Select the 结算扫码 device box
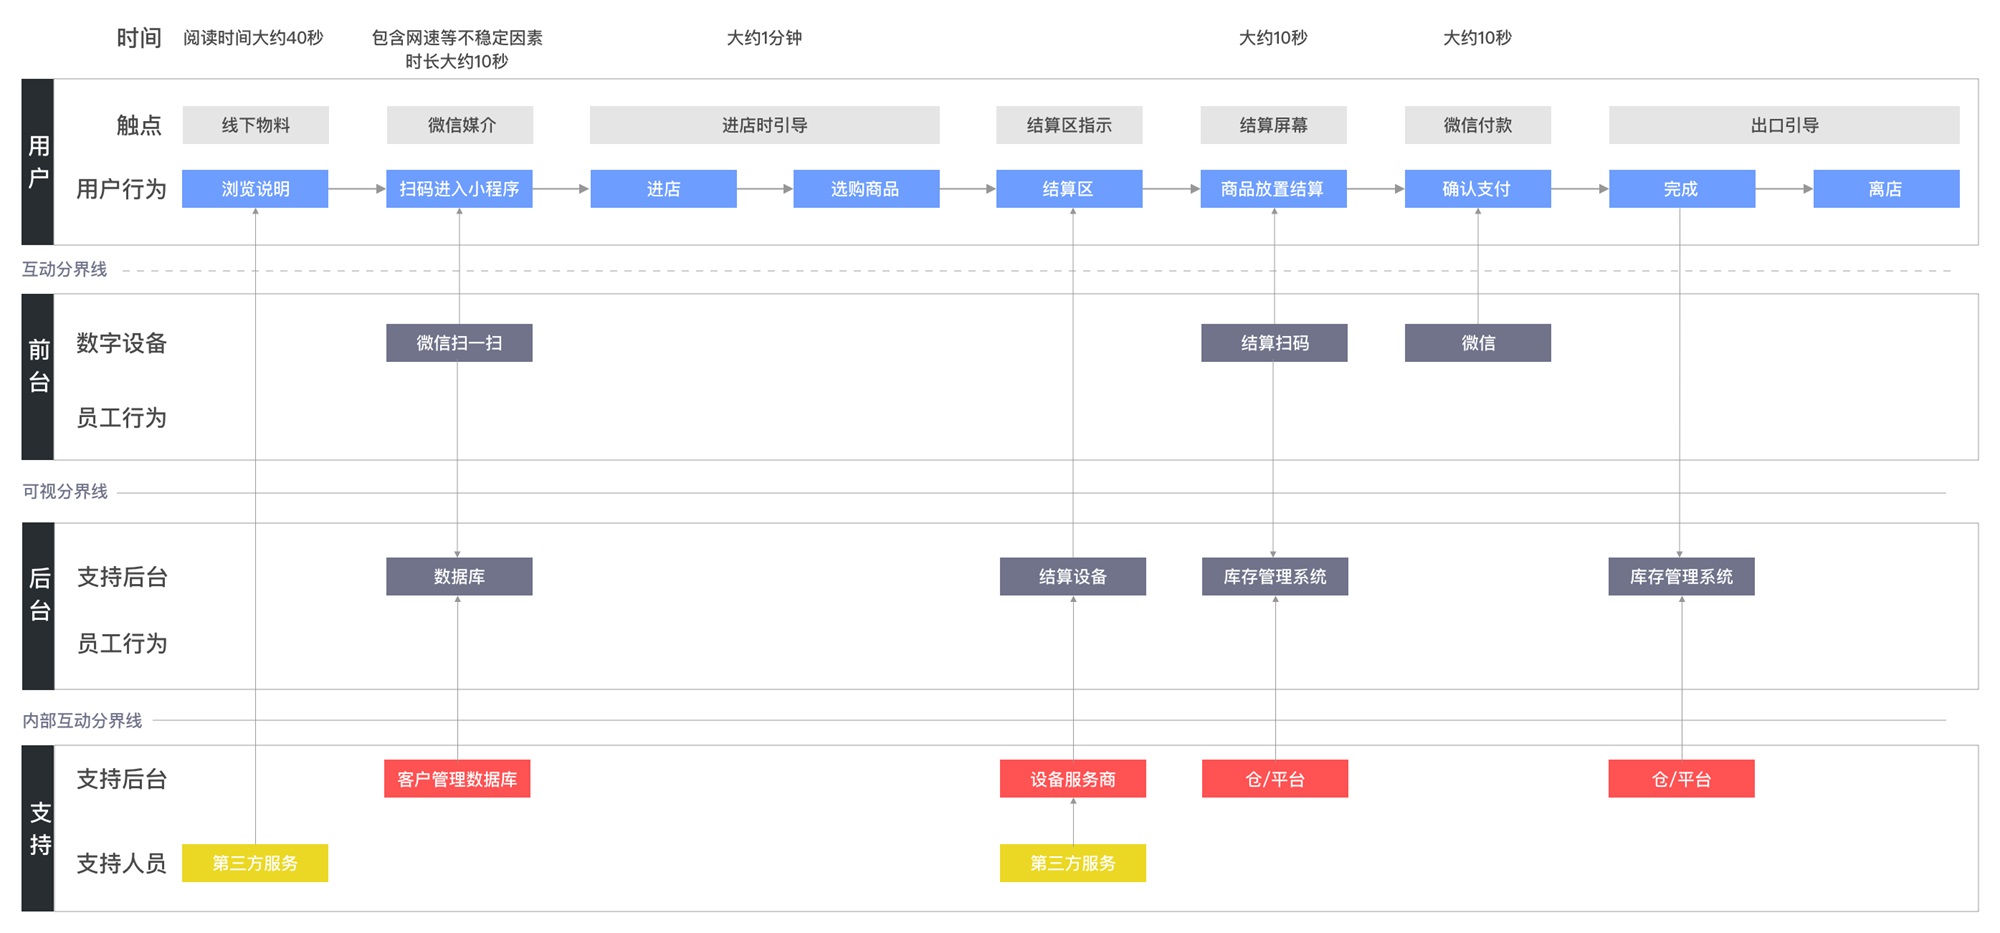 1274,343
